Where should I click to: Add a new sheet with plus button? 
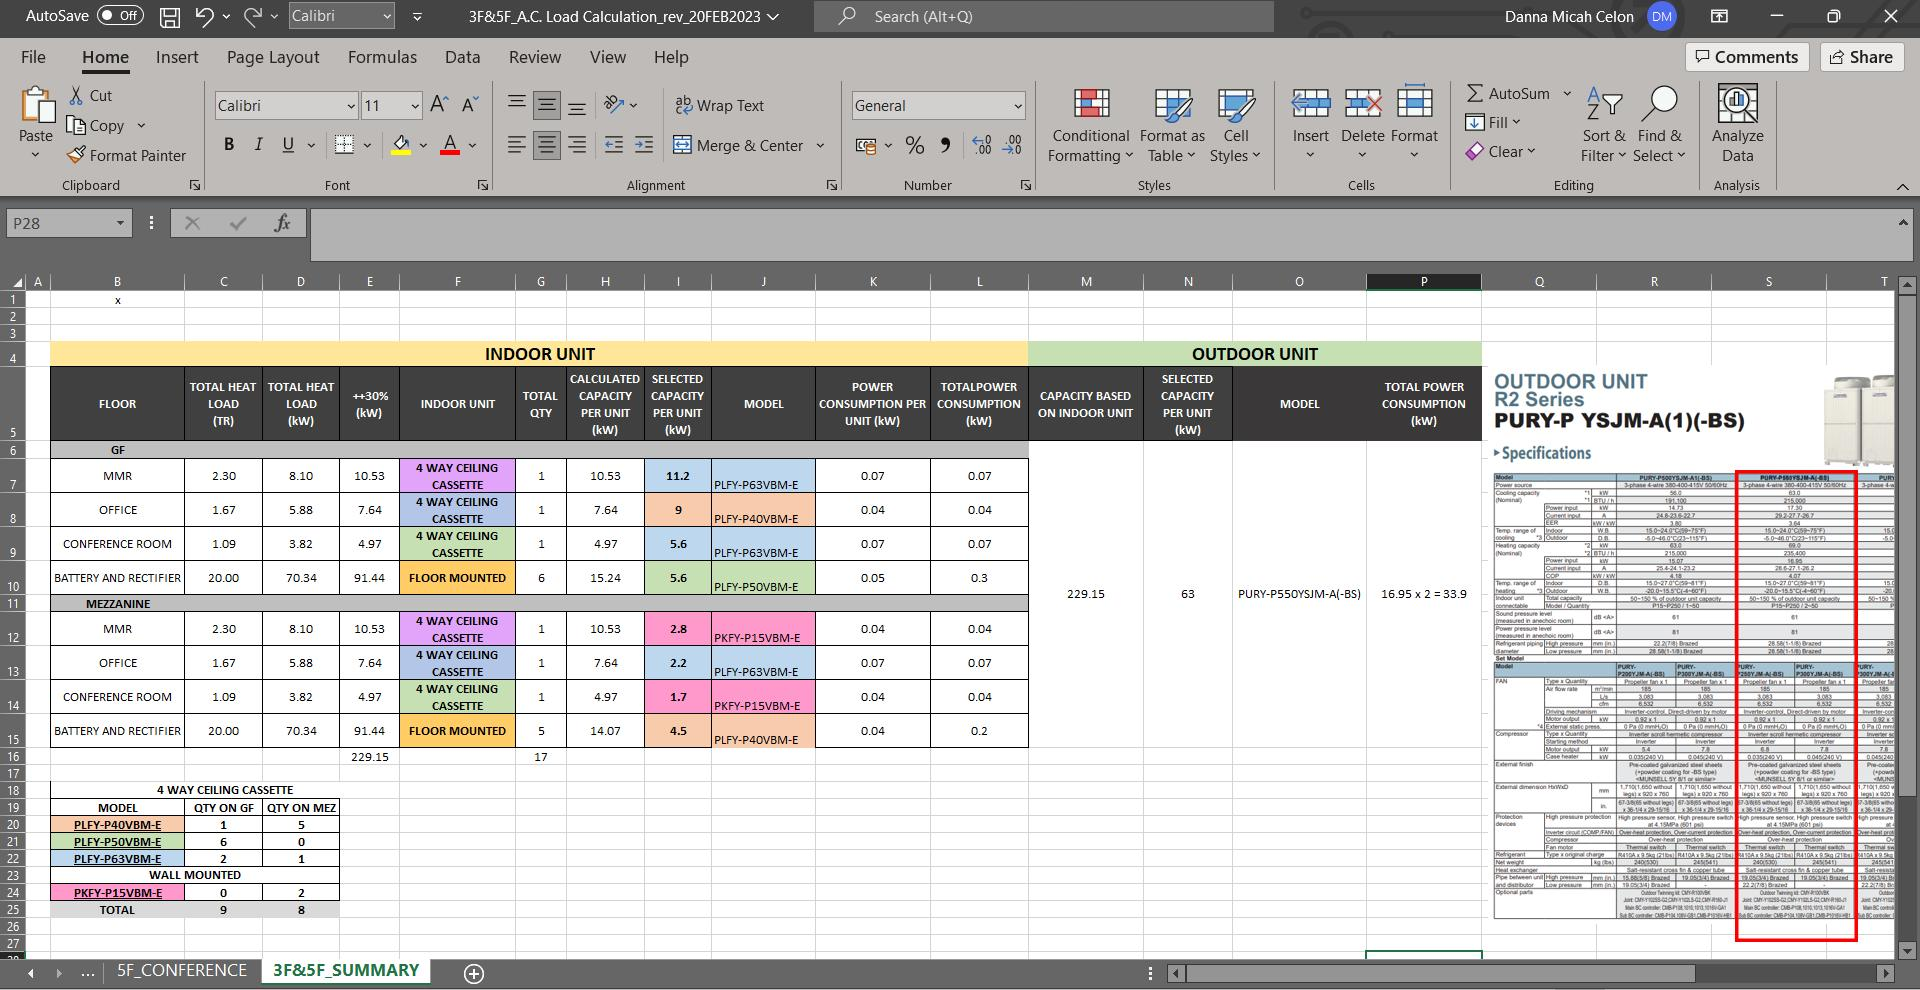tap(474, 973)
